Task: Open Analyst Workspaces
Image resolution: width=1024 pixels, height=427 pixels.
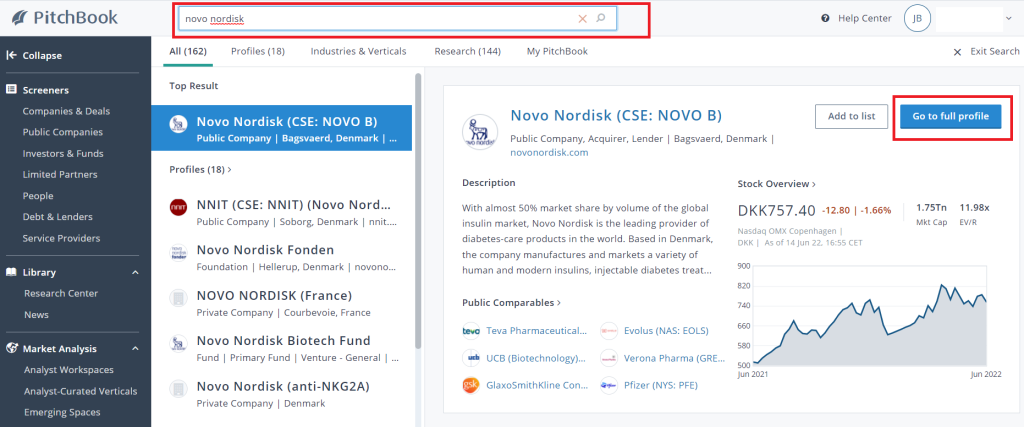Action: (69, 370)
